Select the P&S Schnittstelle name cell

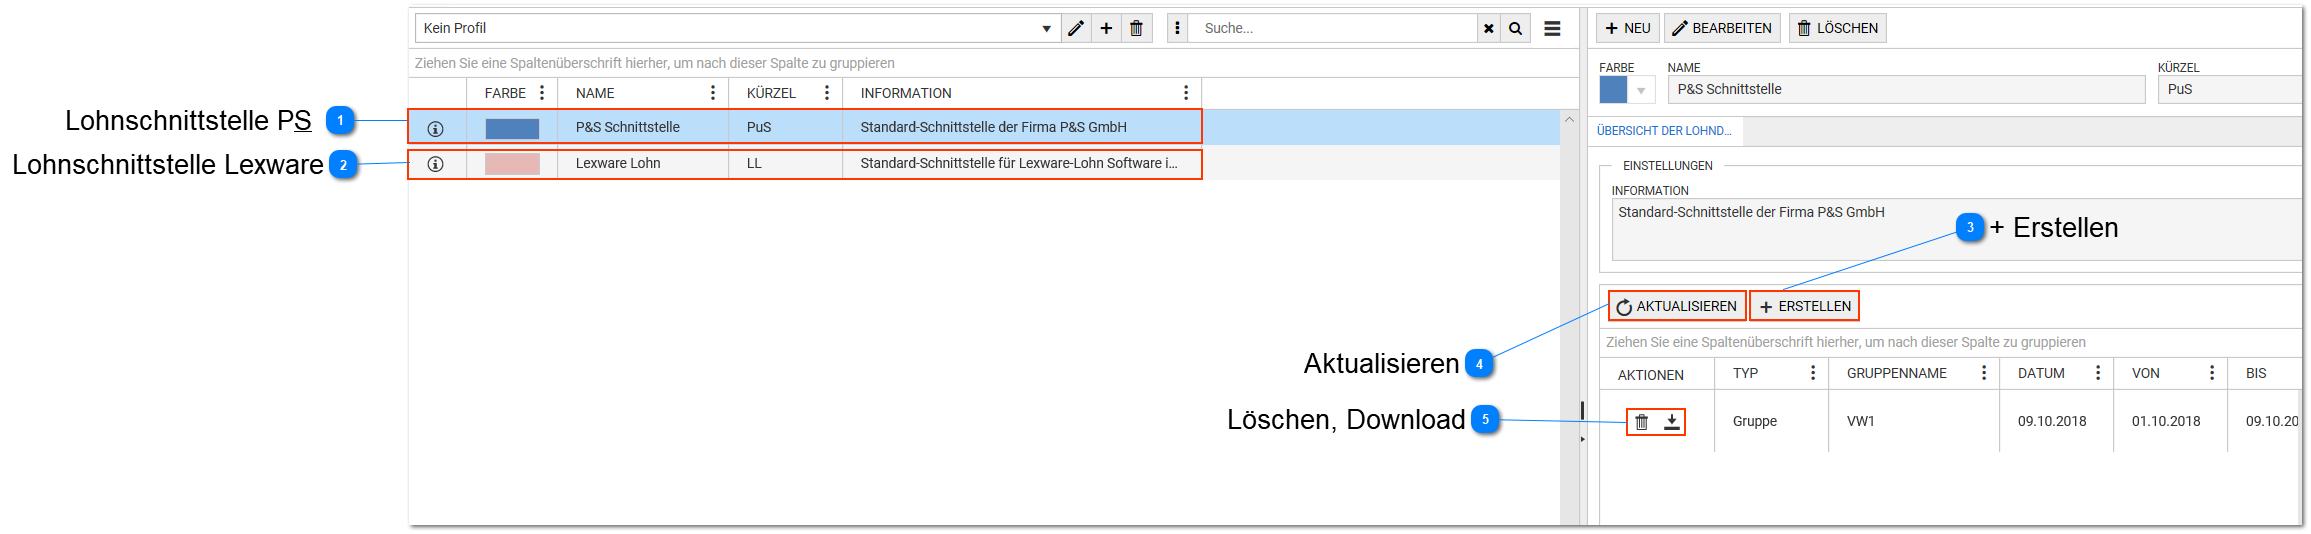pos(643,127)
